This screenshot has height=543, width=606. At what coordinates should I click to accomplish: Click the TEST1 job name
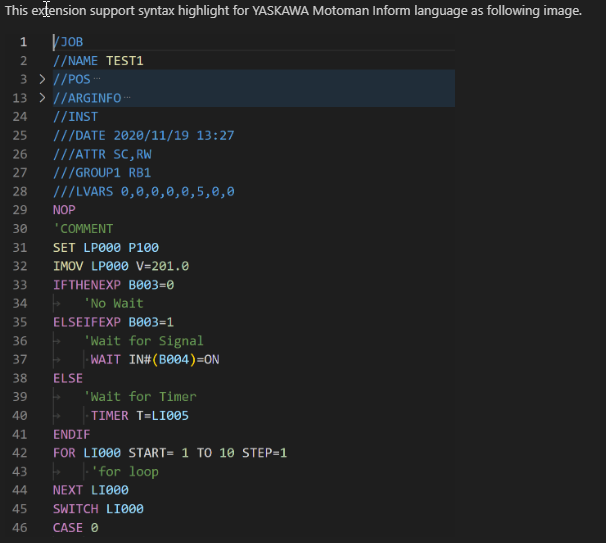click(x=125, y=61)
